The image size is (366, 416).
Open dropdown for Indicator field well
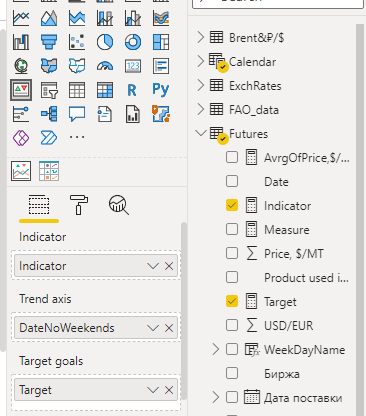[x=153, y=266]
